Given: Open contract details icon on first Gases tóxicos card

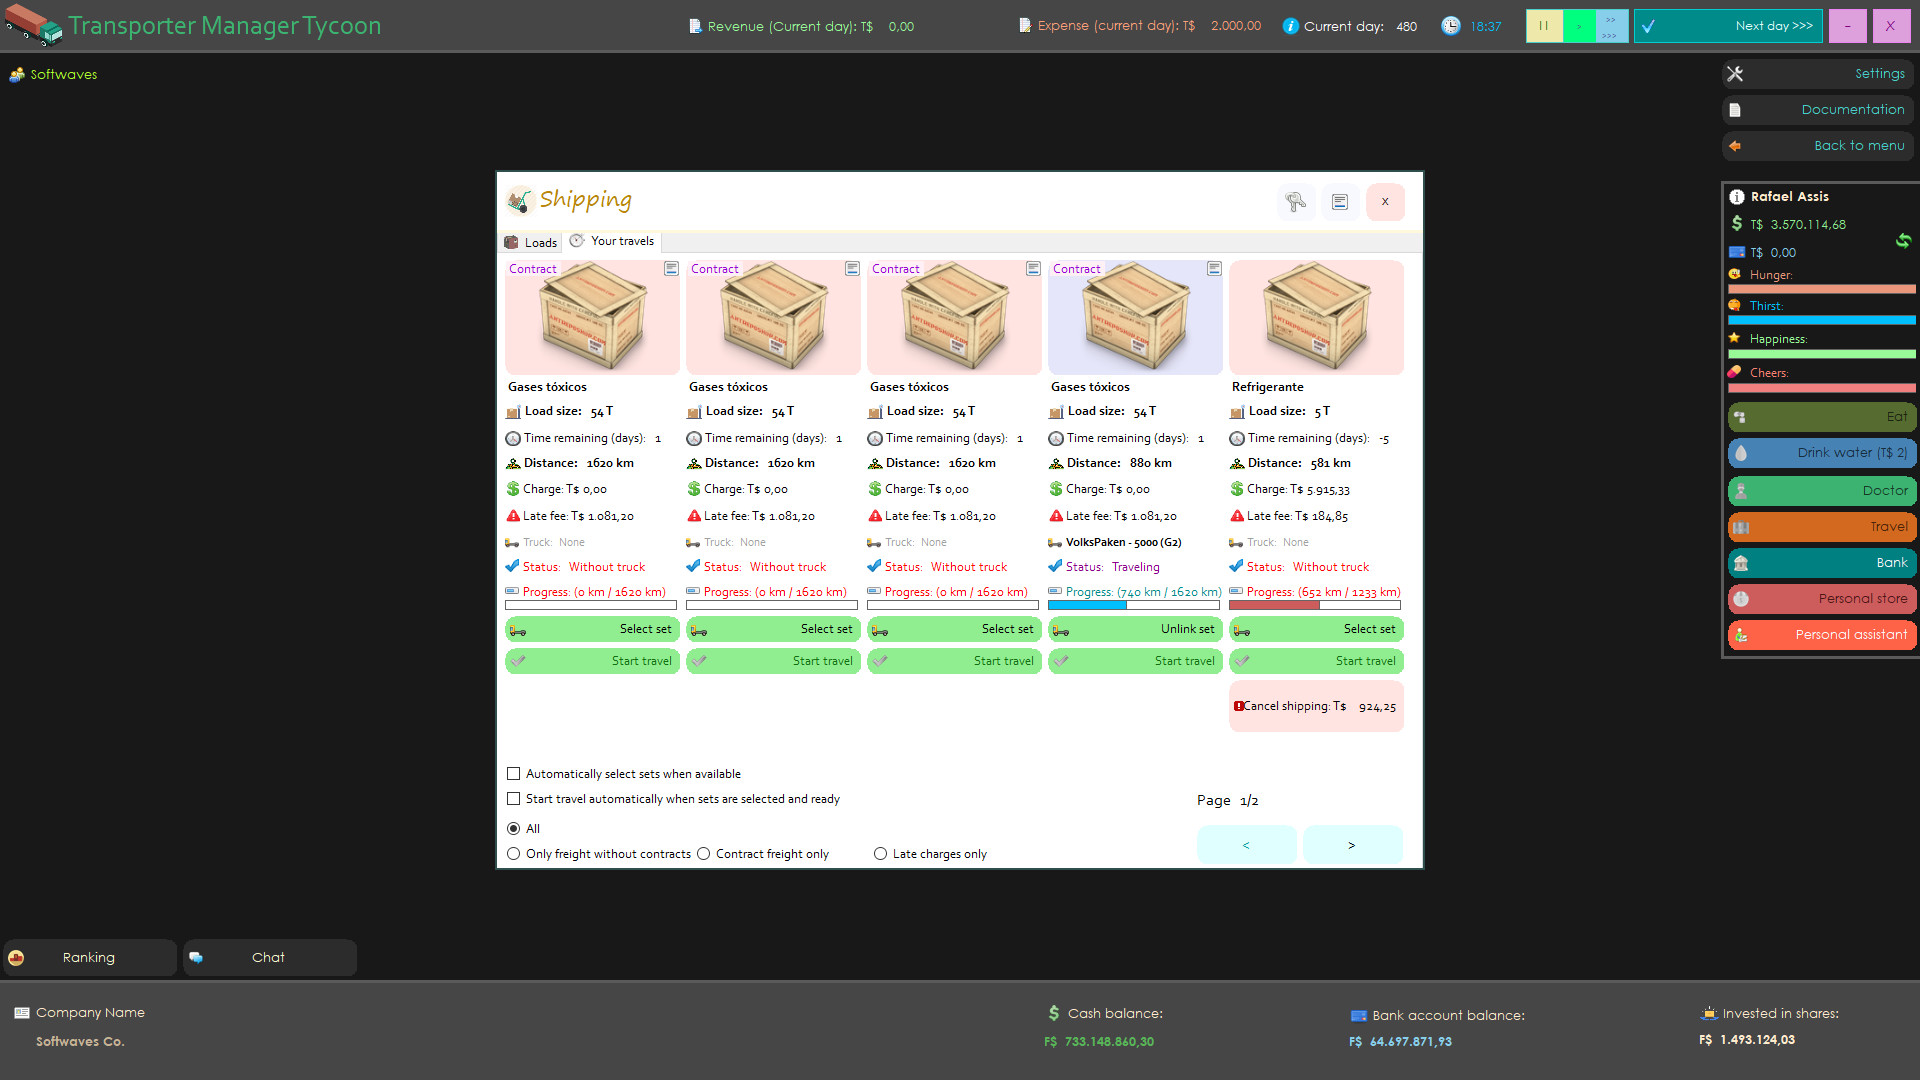Looking at the screenshot, I should pyautogui.click(x=670, y=268).
